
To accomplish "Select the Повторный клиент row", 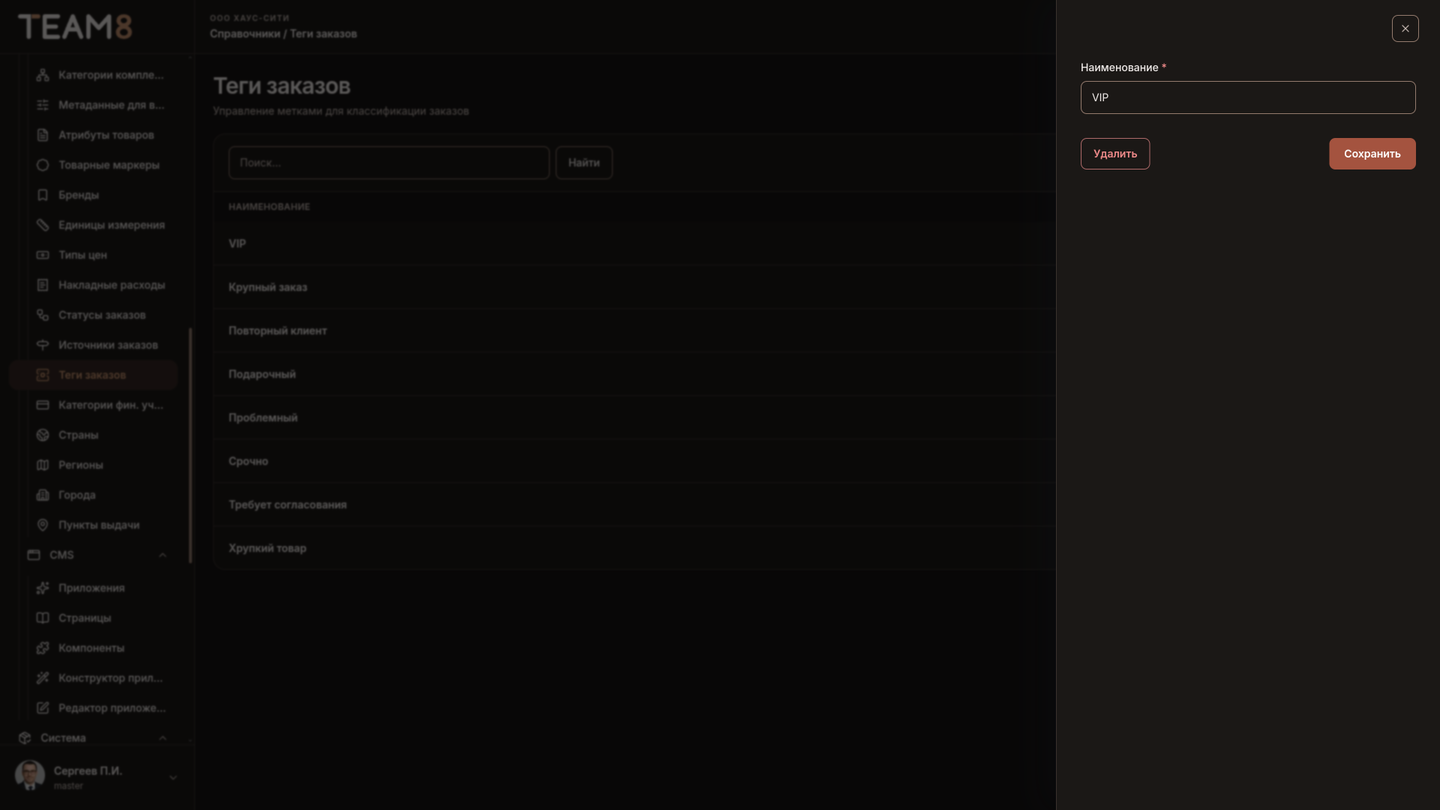I will coord(634,331).
